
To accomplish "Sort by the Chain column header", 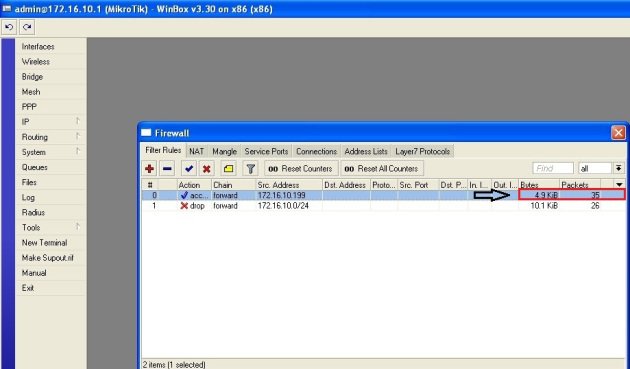I will point(233,185).
